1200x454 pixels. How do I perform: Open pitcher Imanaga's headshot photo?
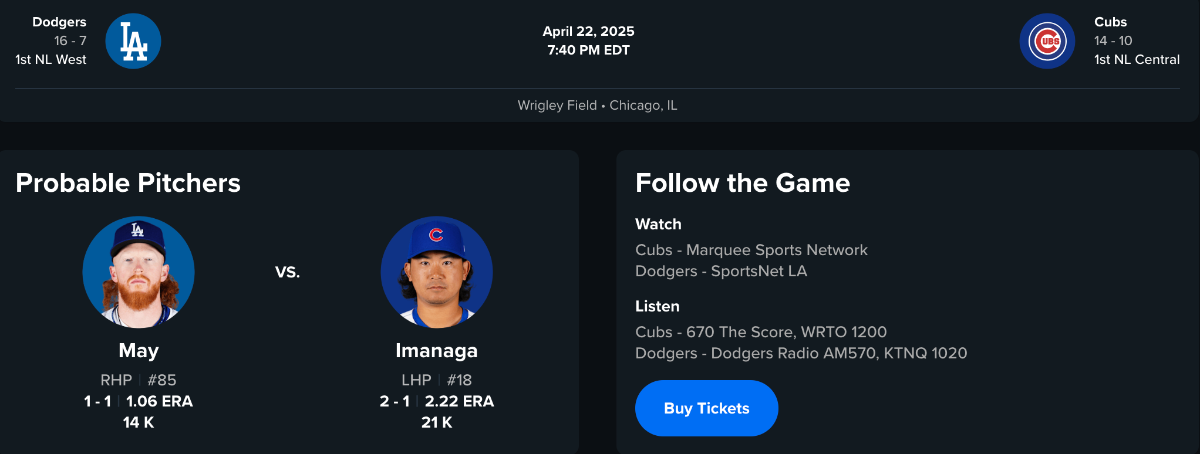(436, 272)
